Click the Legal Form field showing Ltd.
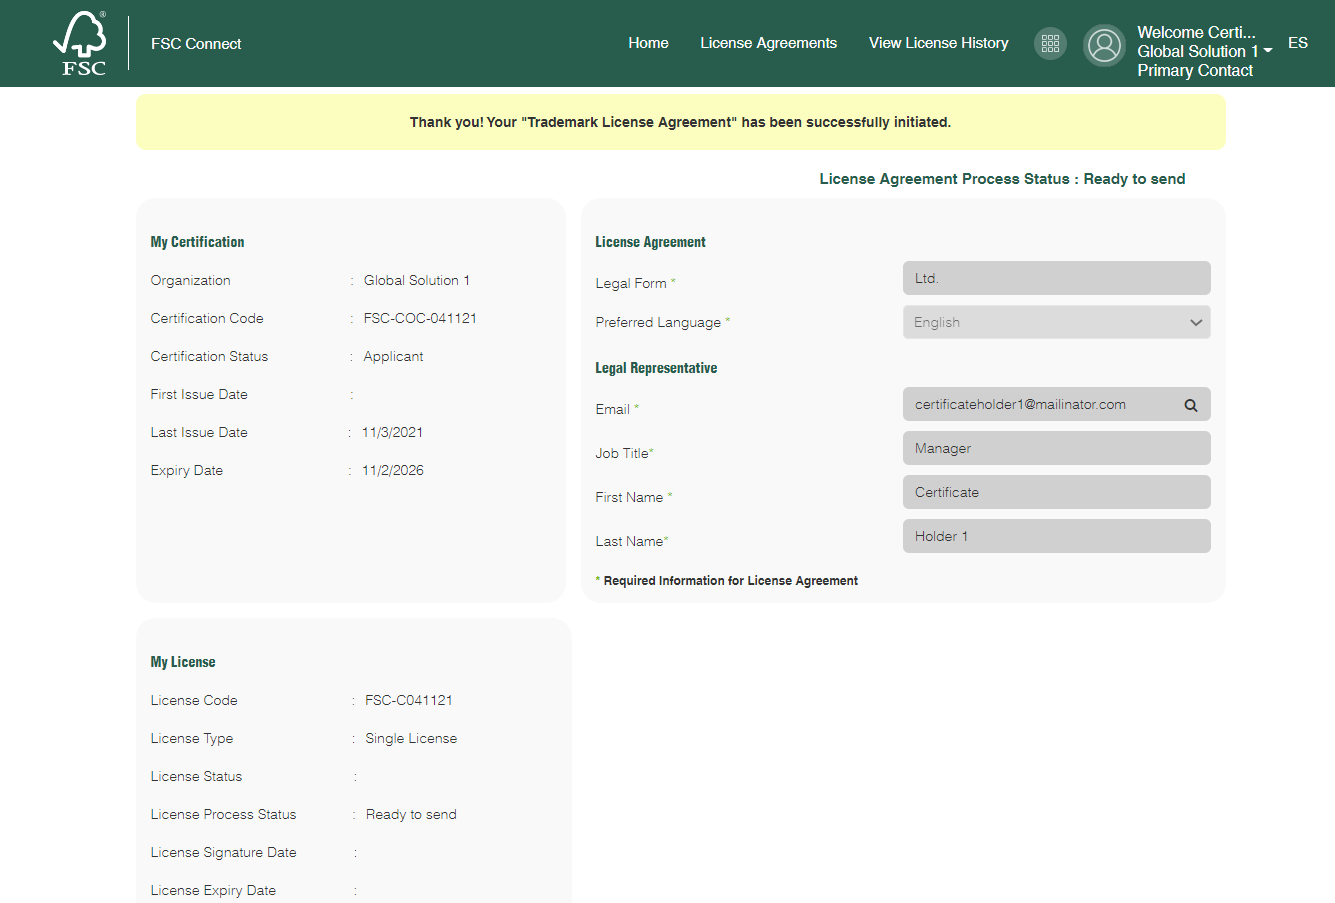Screen dimensions: 1335x903 (x=1056, y=278)
